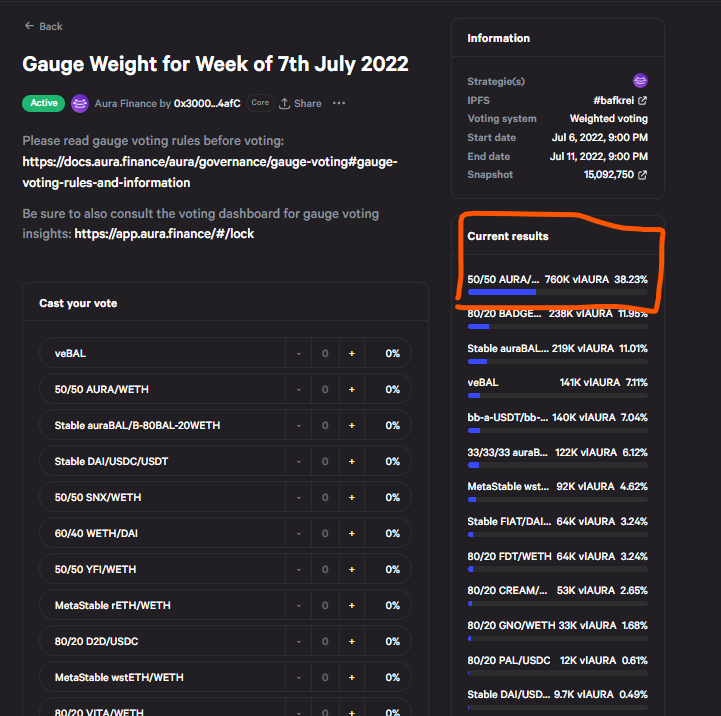Click End date Jul 11, 2022 value
The image size is (721, 716).
pyautogui.click(x=599, y=156)
